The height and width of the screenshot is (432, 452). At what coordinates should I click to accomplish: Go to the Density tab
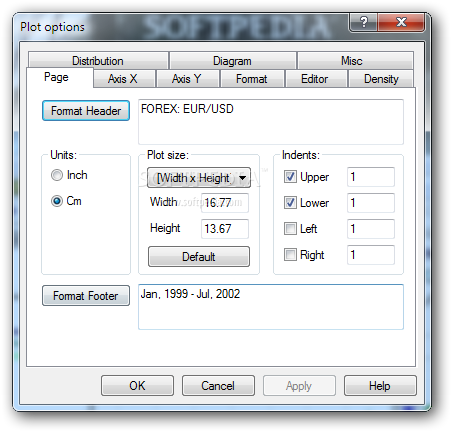click(381, 79)
